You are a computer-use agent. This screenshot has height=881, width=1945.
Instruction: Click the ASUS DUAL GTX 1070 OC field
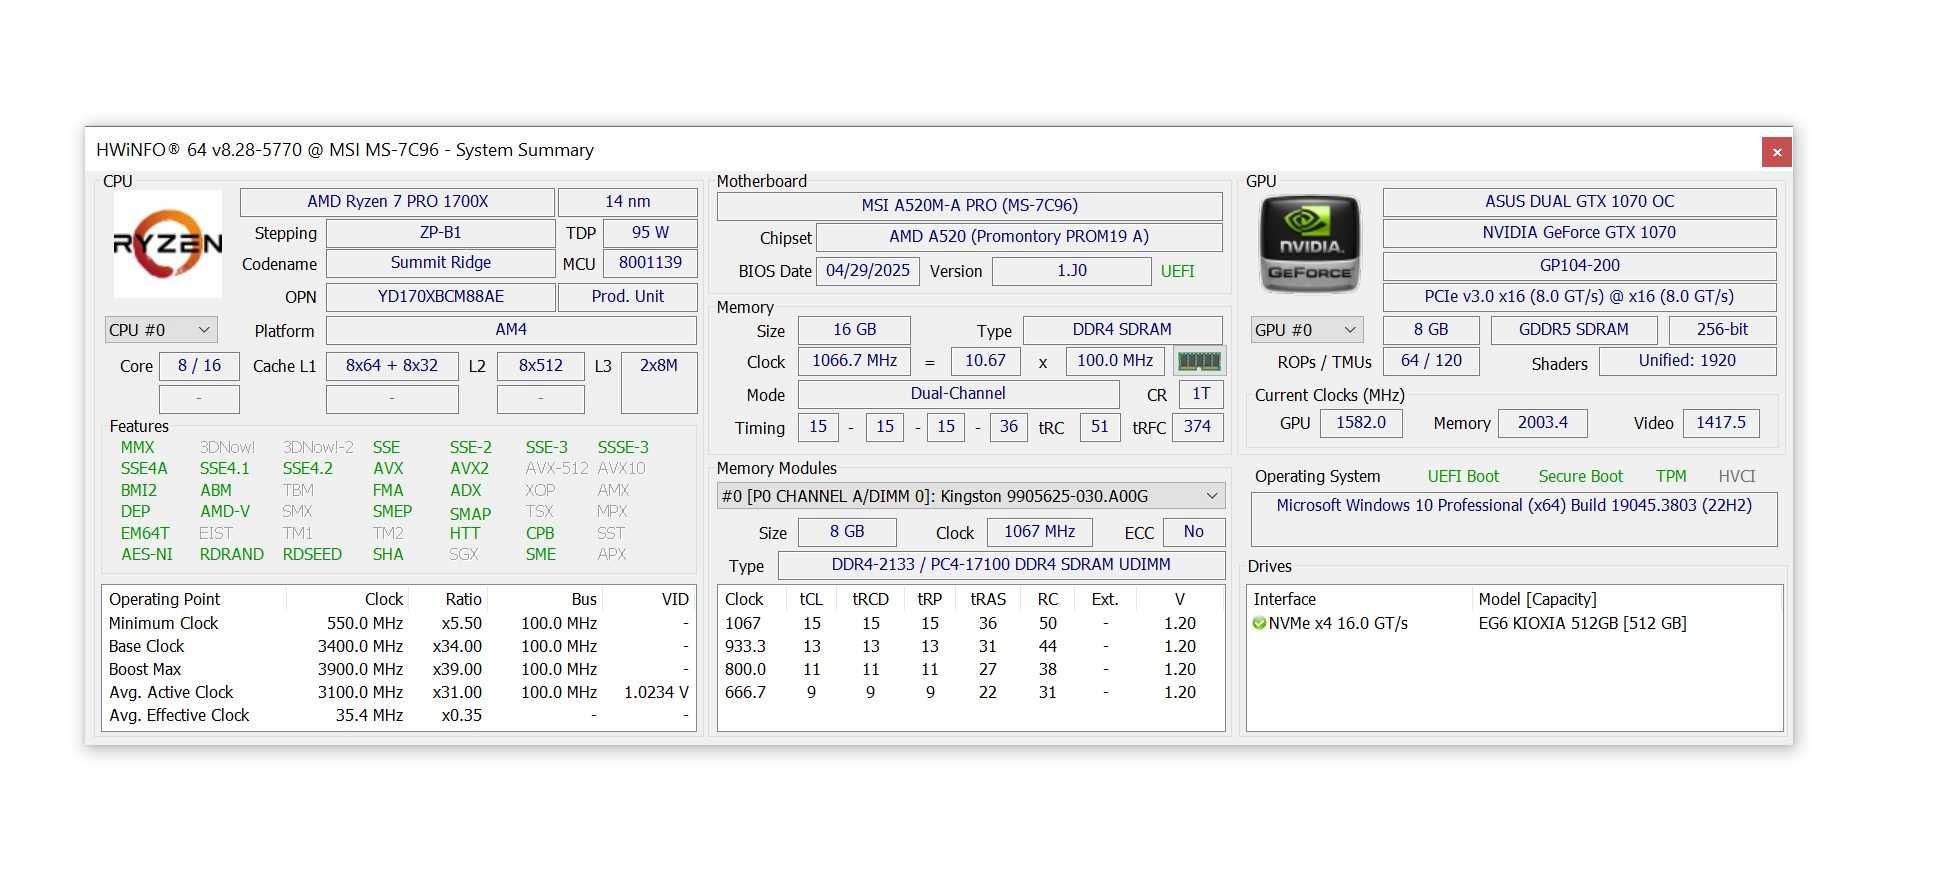pyautogui.click(x=1579, y=202)
